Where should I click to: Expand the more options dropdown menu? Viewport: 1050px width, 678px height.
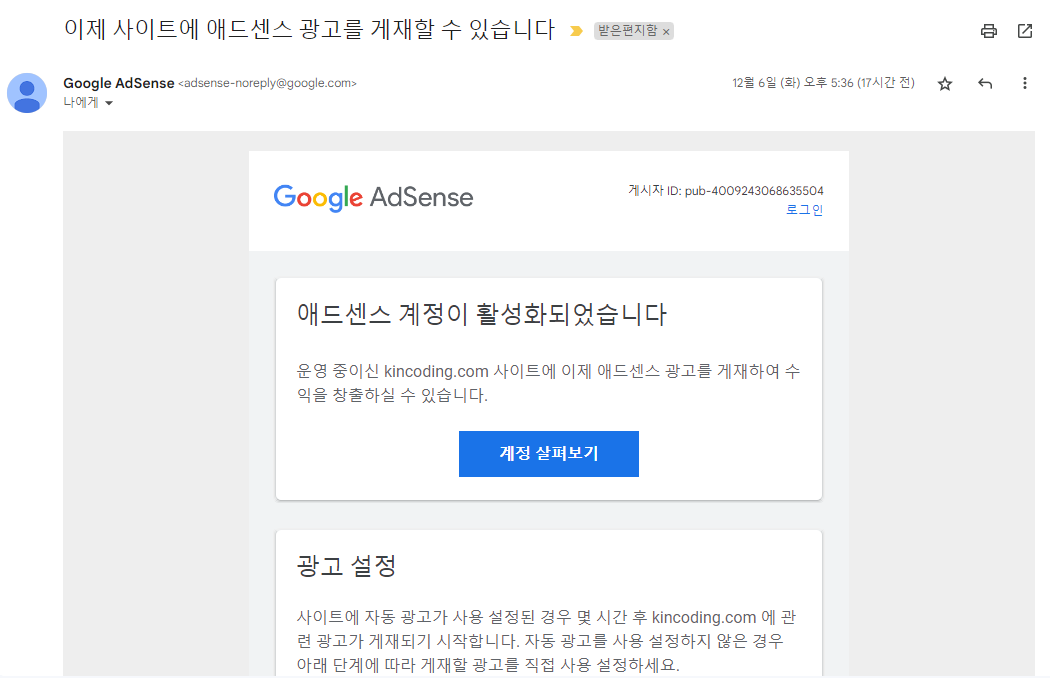[1024, 83]
